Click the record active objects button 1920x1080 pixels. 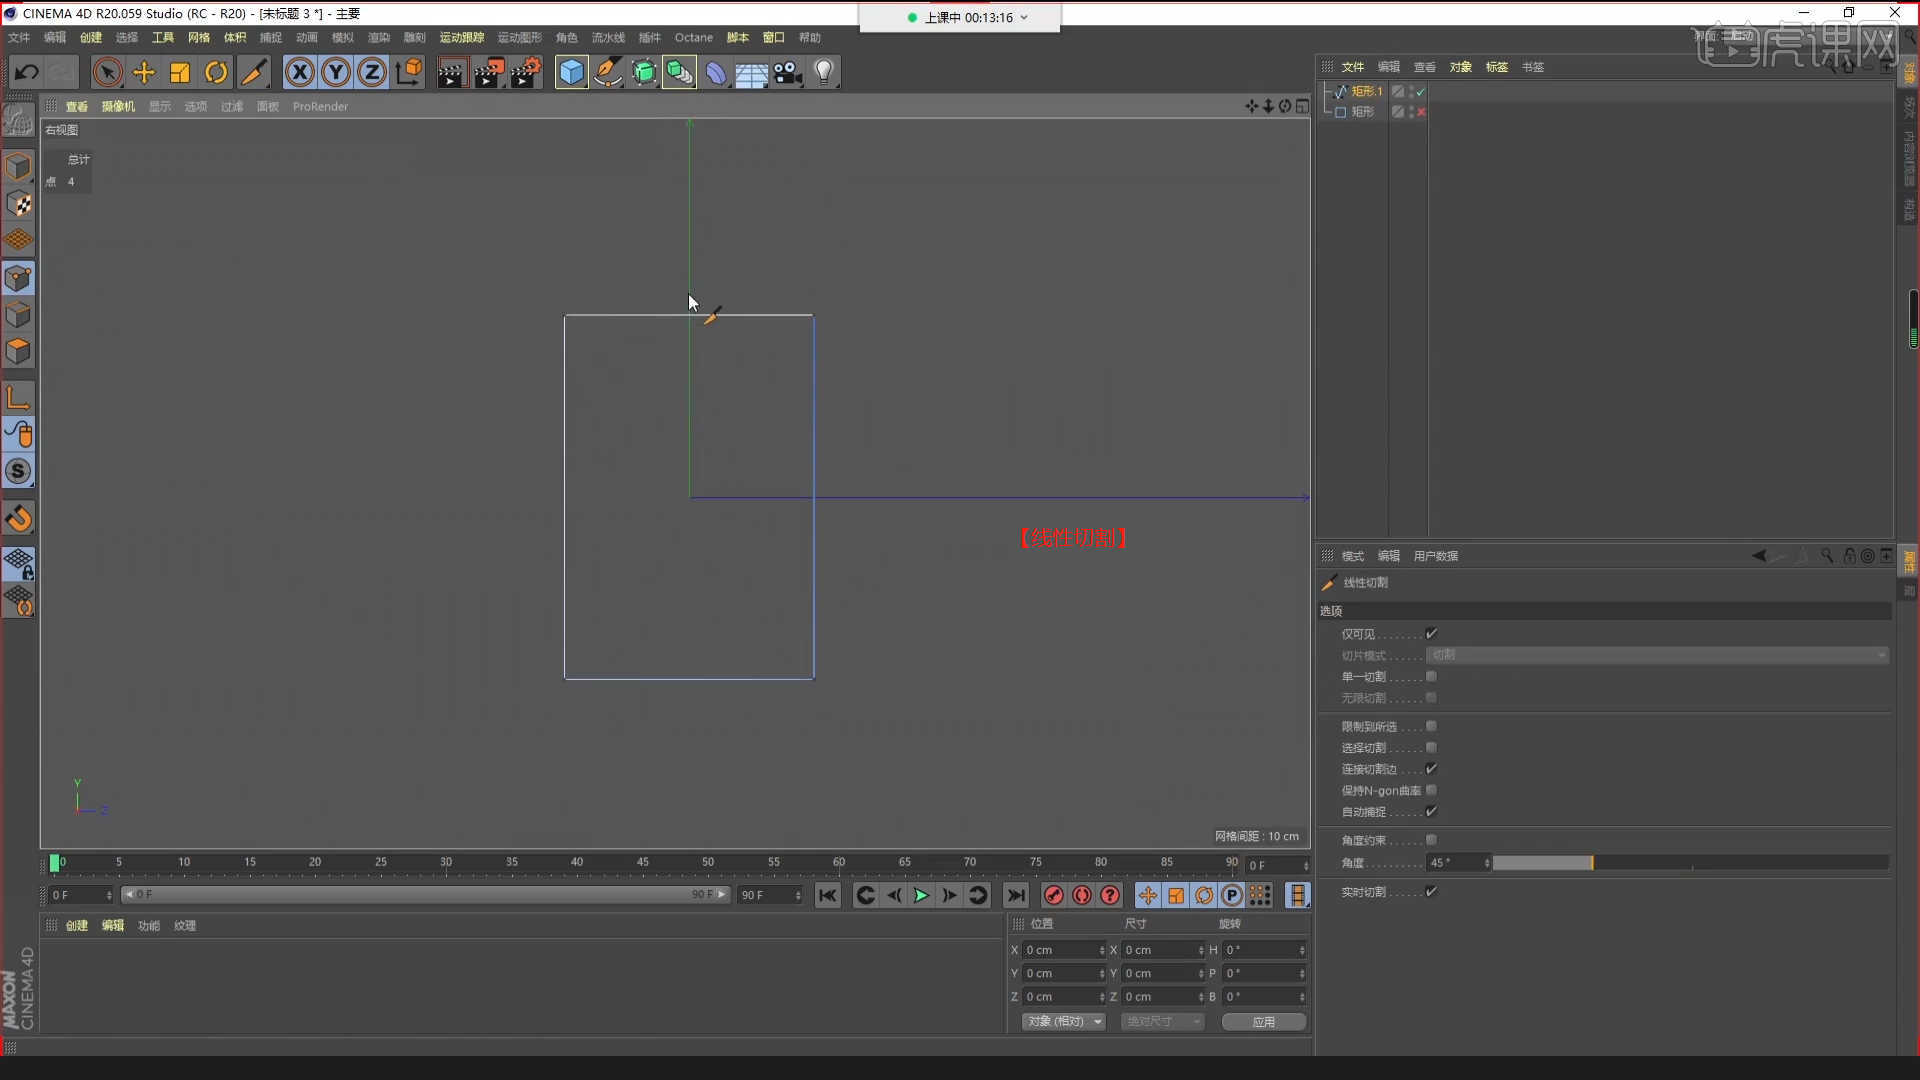point(1053,896)
